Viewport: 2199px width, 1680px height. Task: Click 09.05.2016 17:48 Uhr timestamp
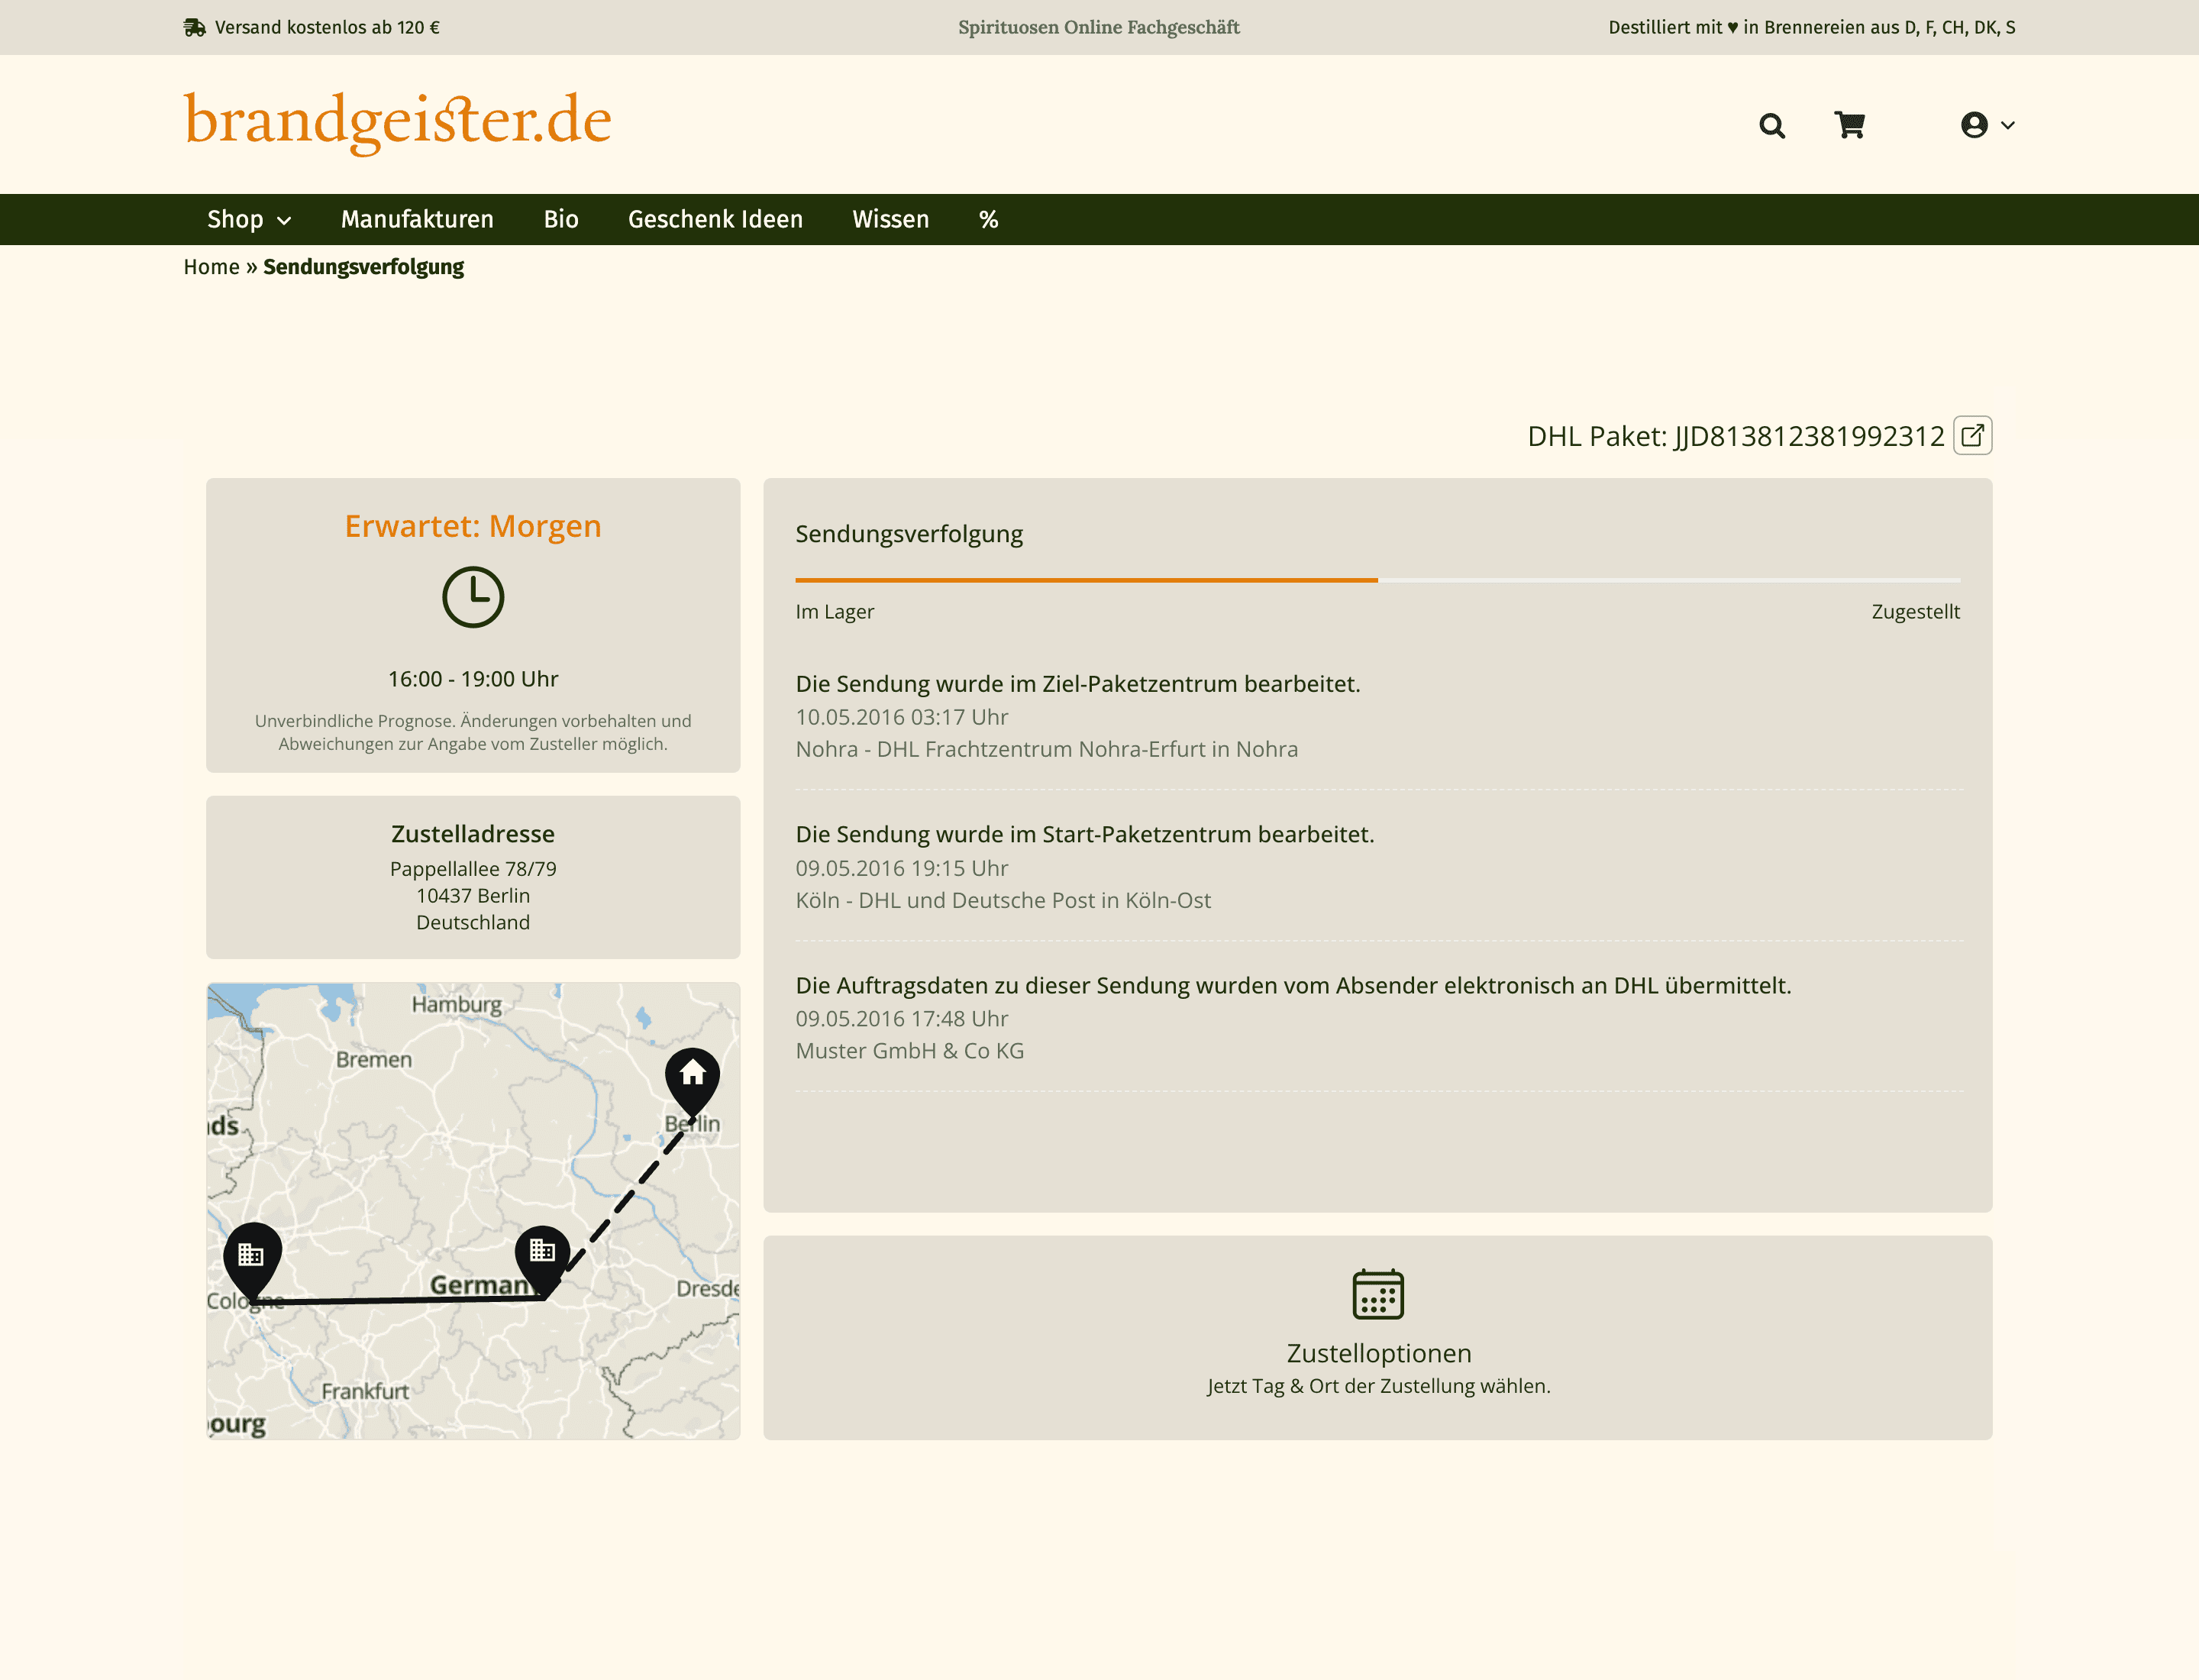point(901,1018)
